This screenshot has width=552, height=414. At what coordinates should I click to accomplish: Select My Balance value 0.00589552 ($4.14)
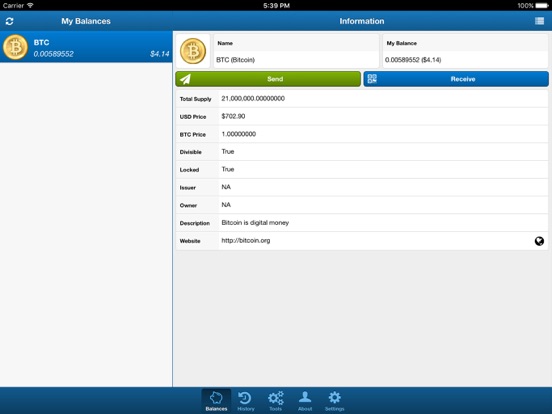coord(413,60)
